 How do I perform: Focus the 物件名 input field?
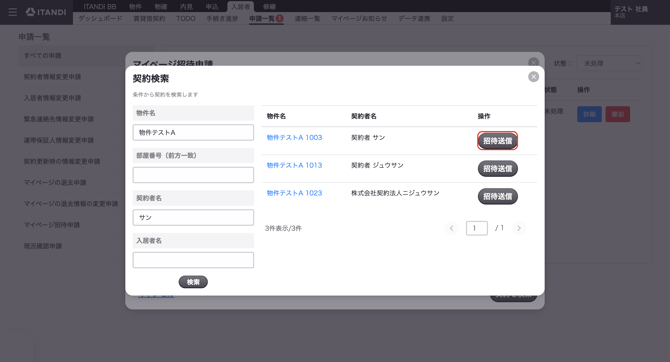pyautogui.click(x=193, y=132)
